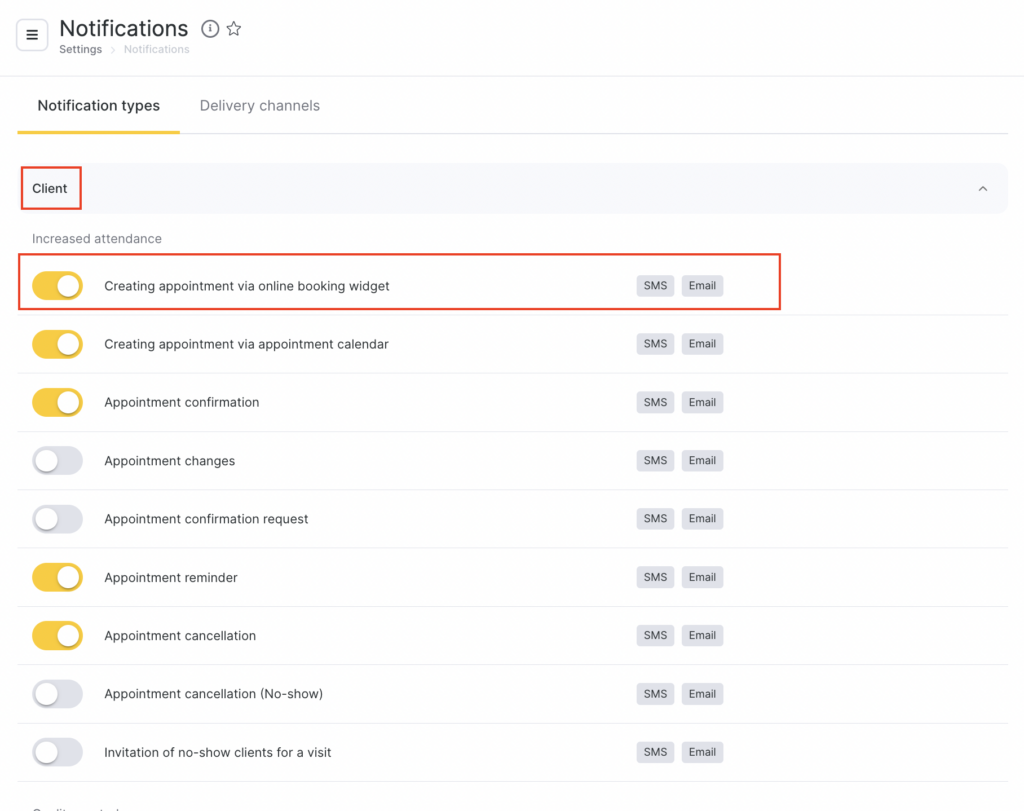The image size is (1024, 811).
Task: Turn off the Appointment reminder toggle
Action: coord(58,577)
